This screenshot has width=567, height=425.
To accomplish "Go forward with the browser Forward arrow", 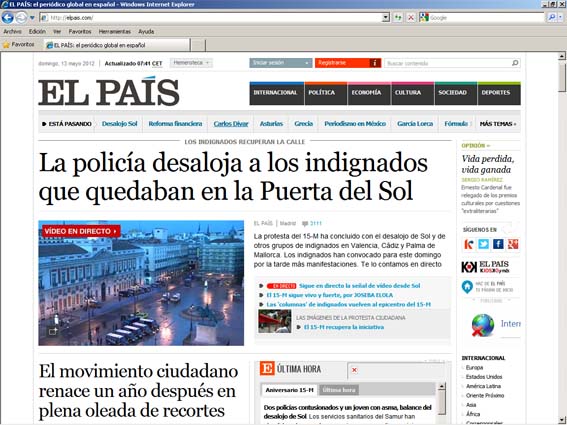I will (x=21, y=17).
